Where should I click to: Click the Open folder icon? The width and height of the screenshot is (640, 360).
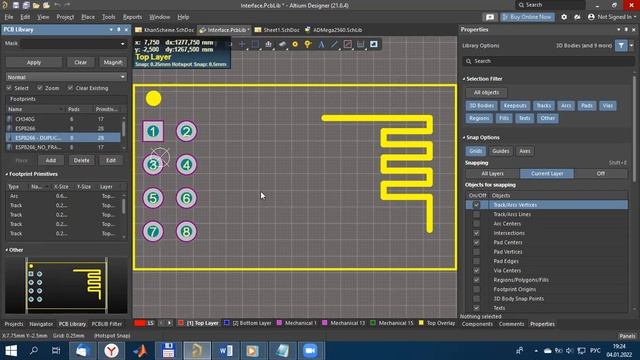click(x=36, y=5)
